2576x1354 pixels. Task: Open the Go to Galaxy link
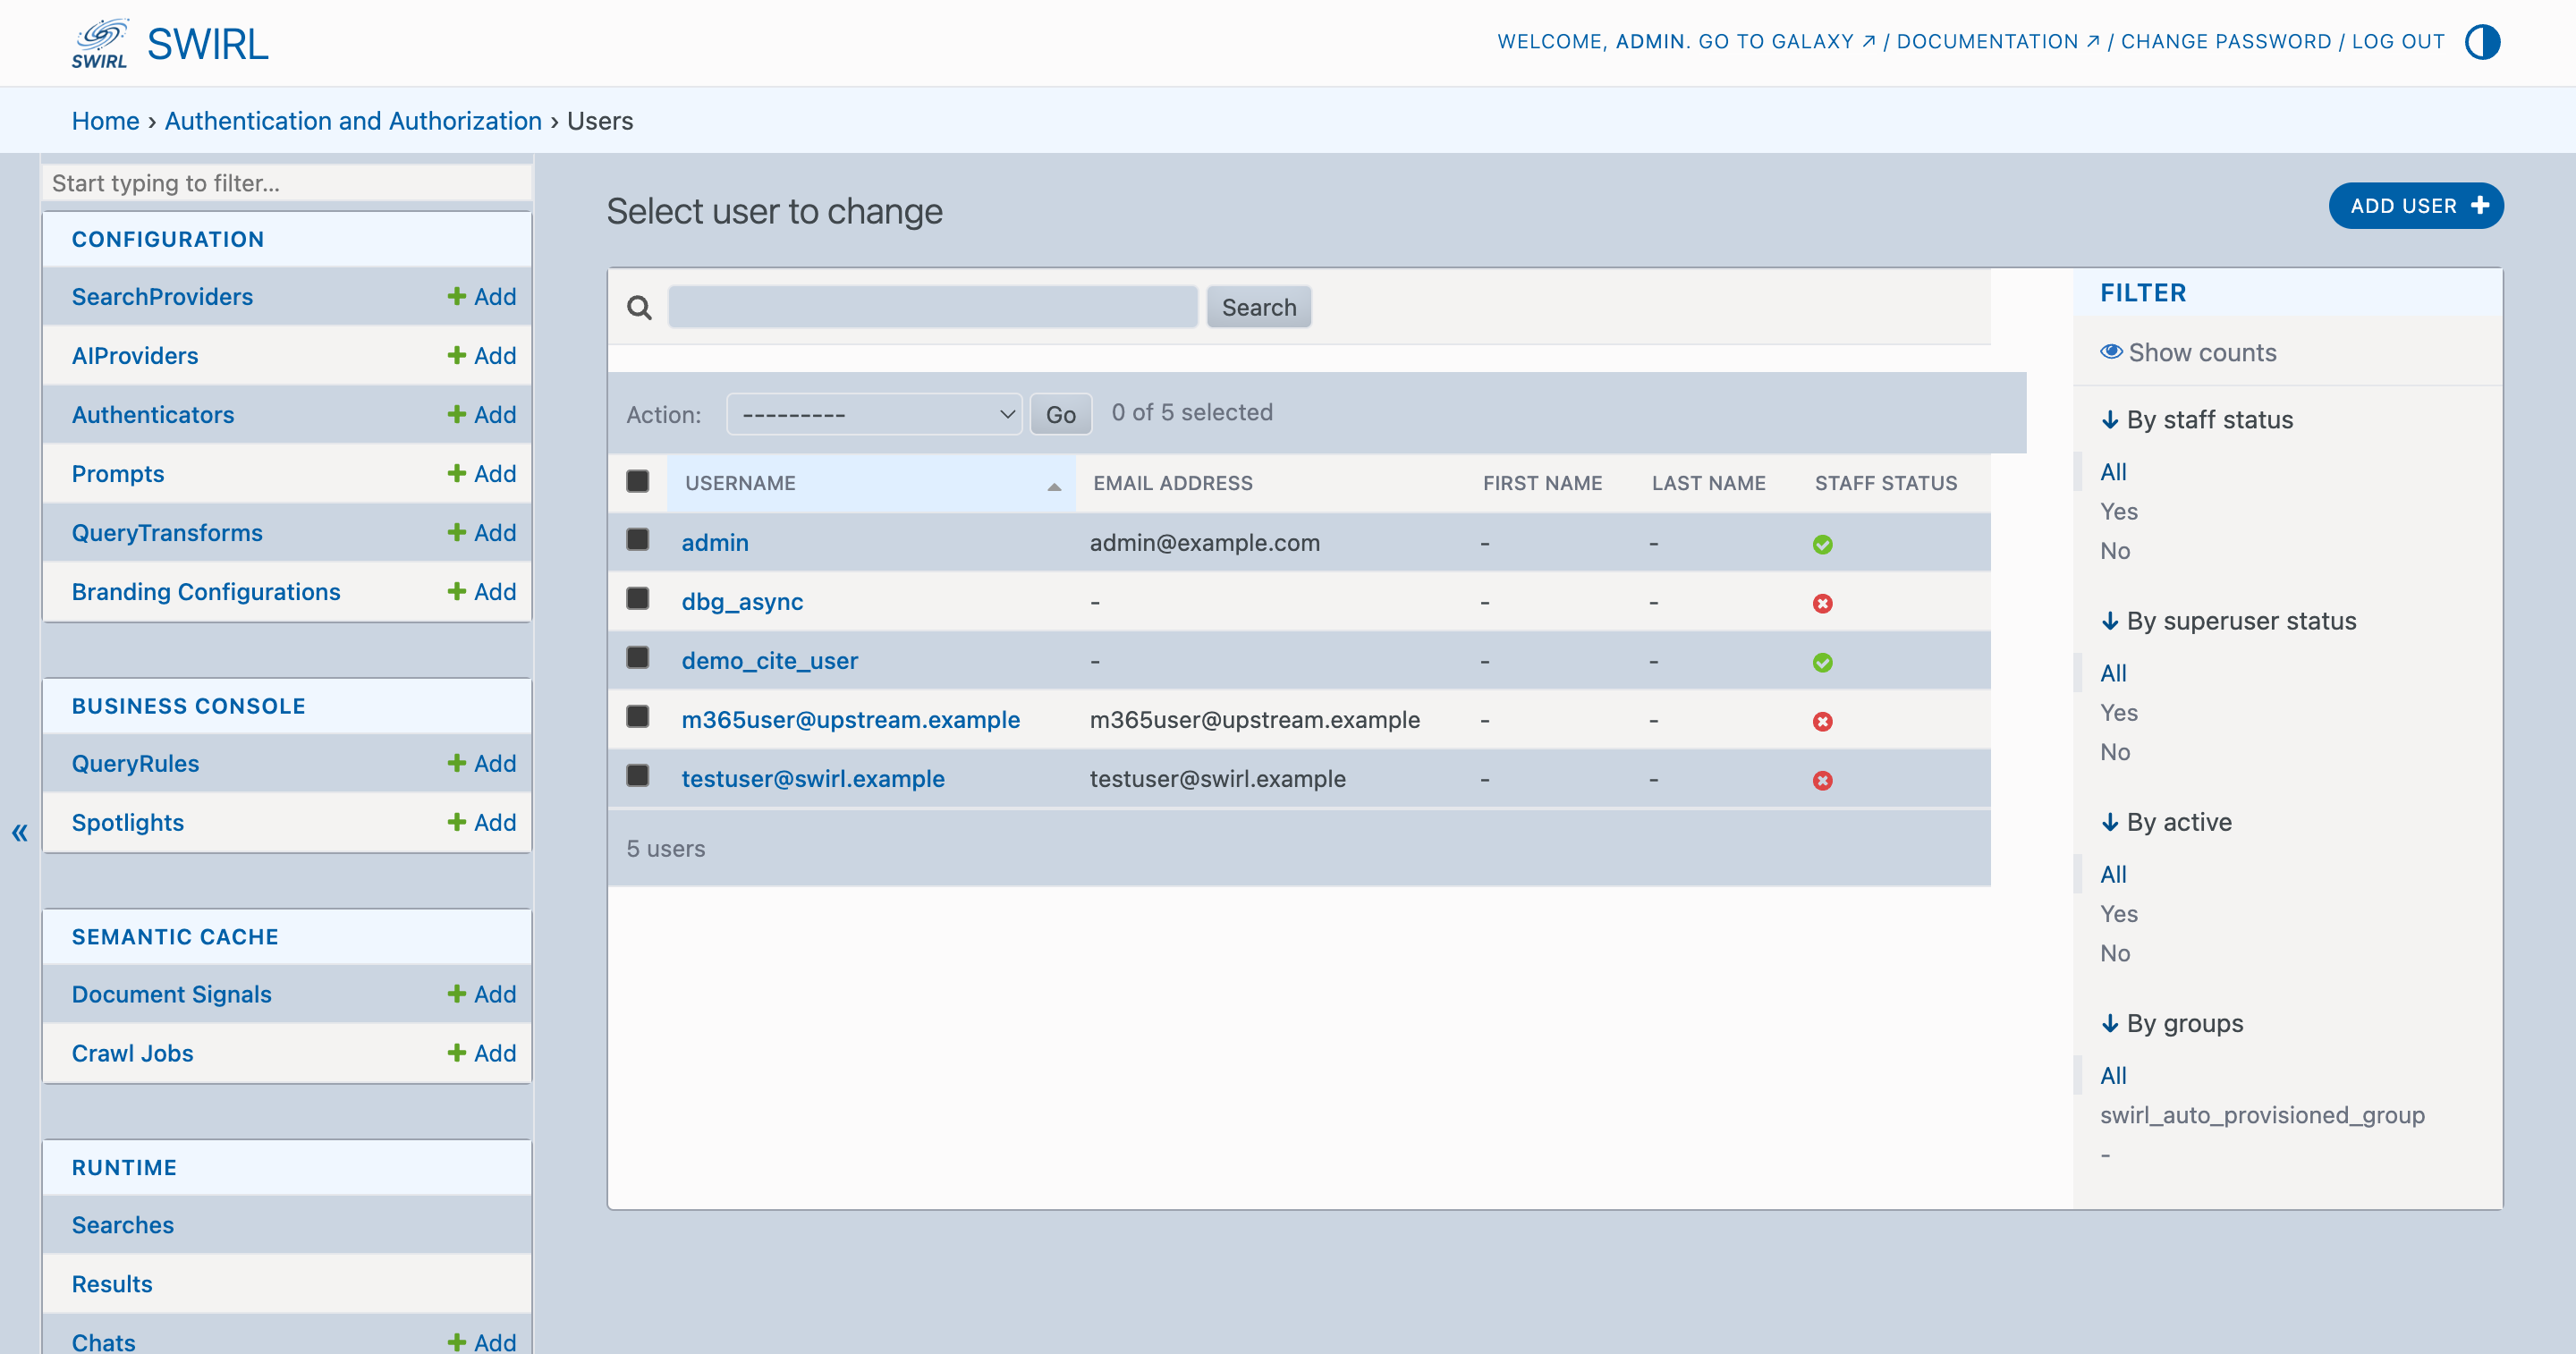pyautogui.click(x=1786, y=41)
